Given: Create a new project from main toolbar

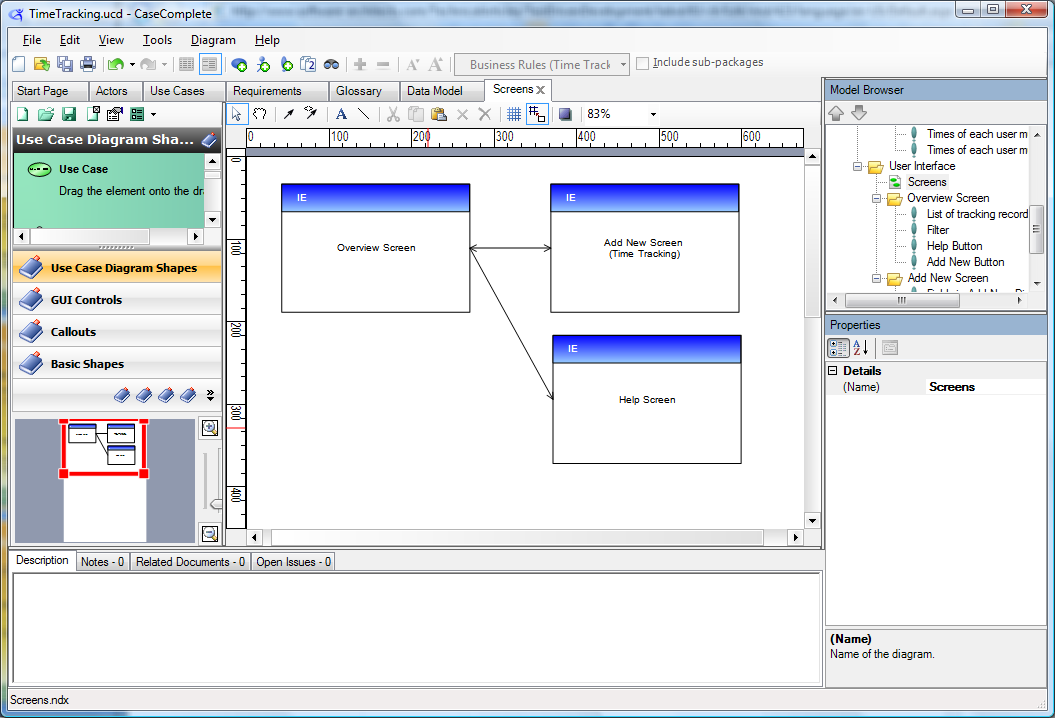Looking at the screenshot, I should (19, 64).
